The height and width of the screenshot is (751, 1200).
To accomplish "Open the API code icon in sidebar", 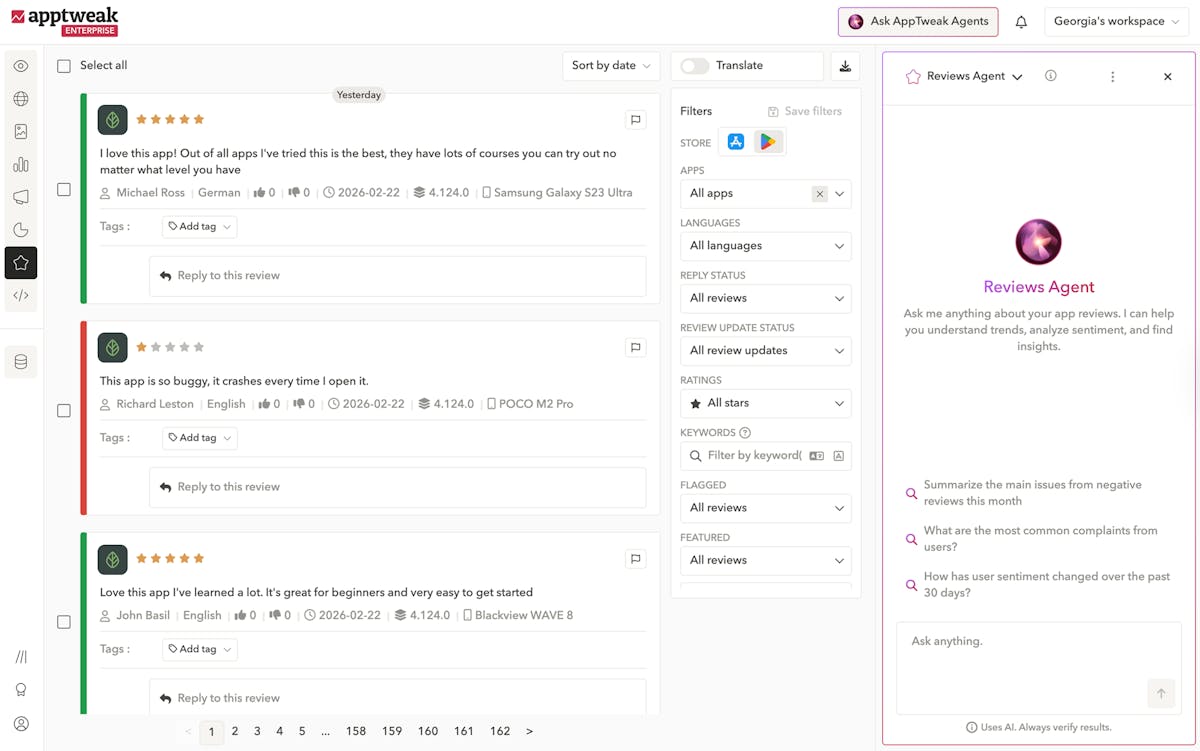I will [21, 296].
